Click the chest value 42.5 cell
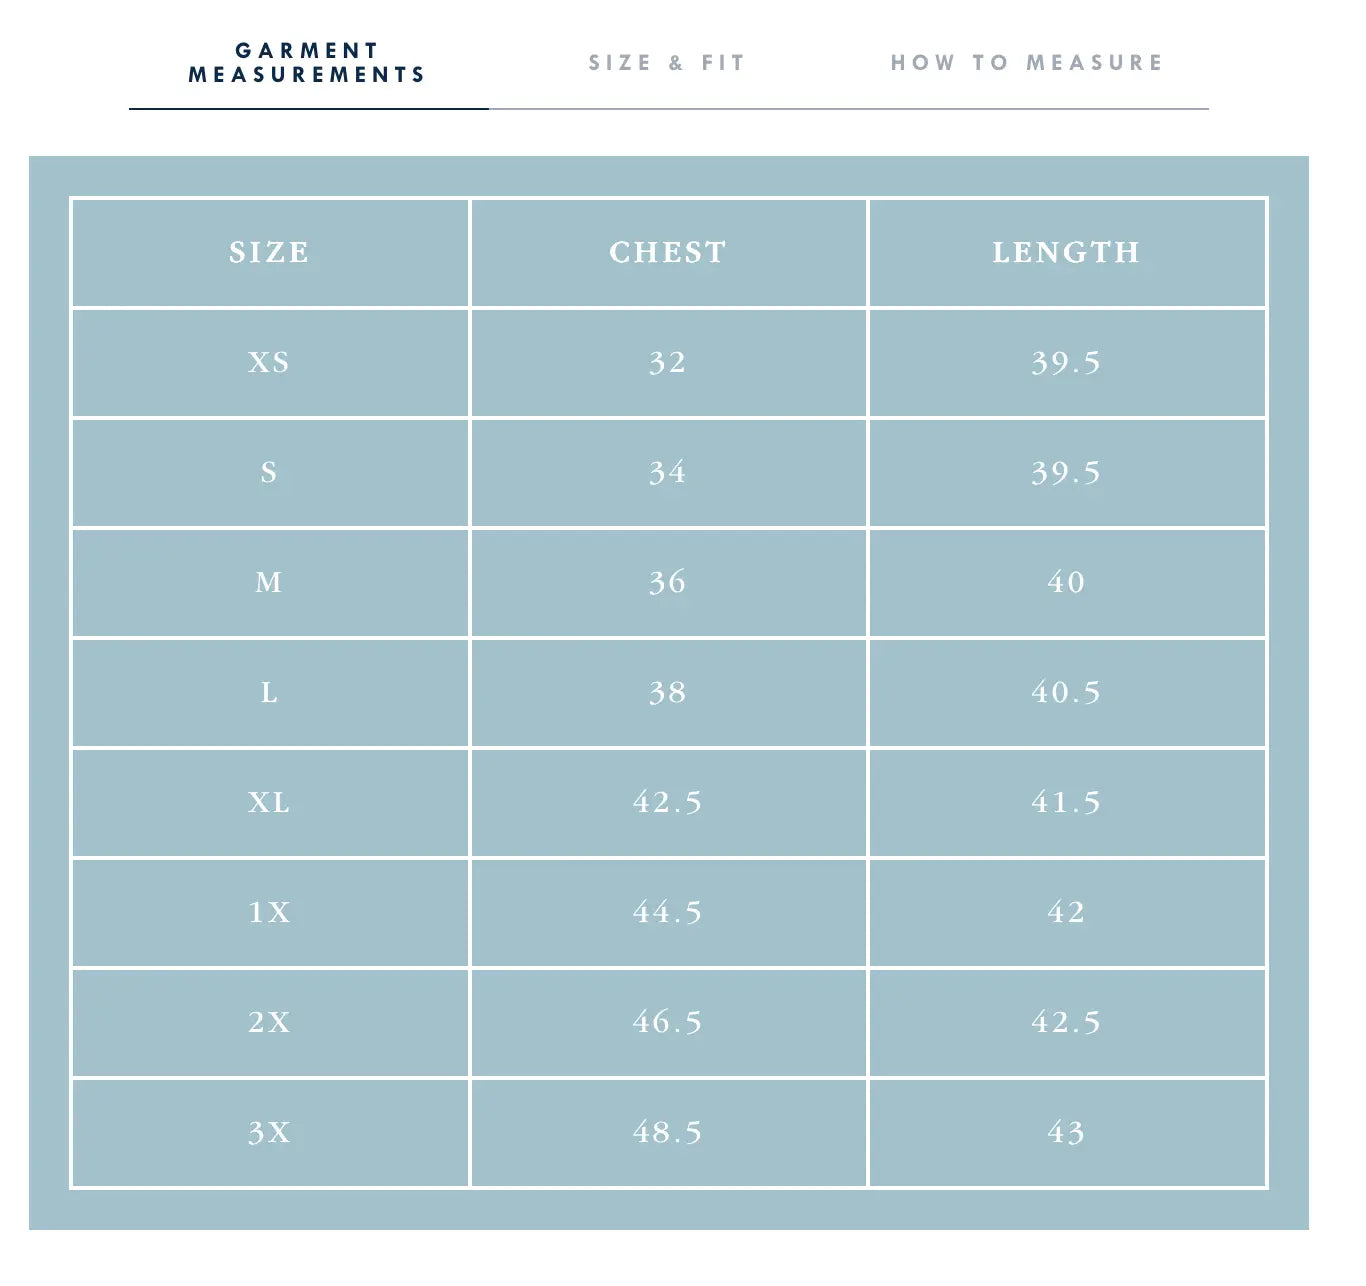The height and width of the screenshot is (1286, 1366). [x=668, y=803]
